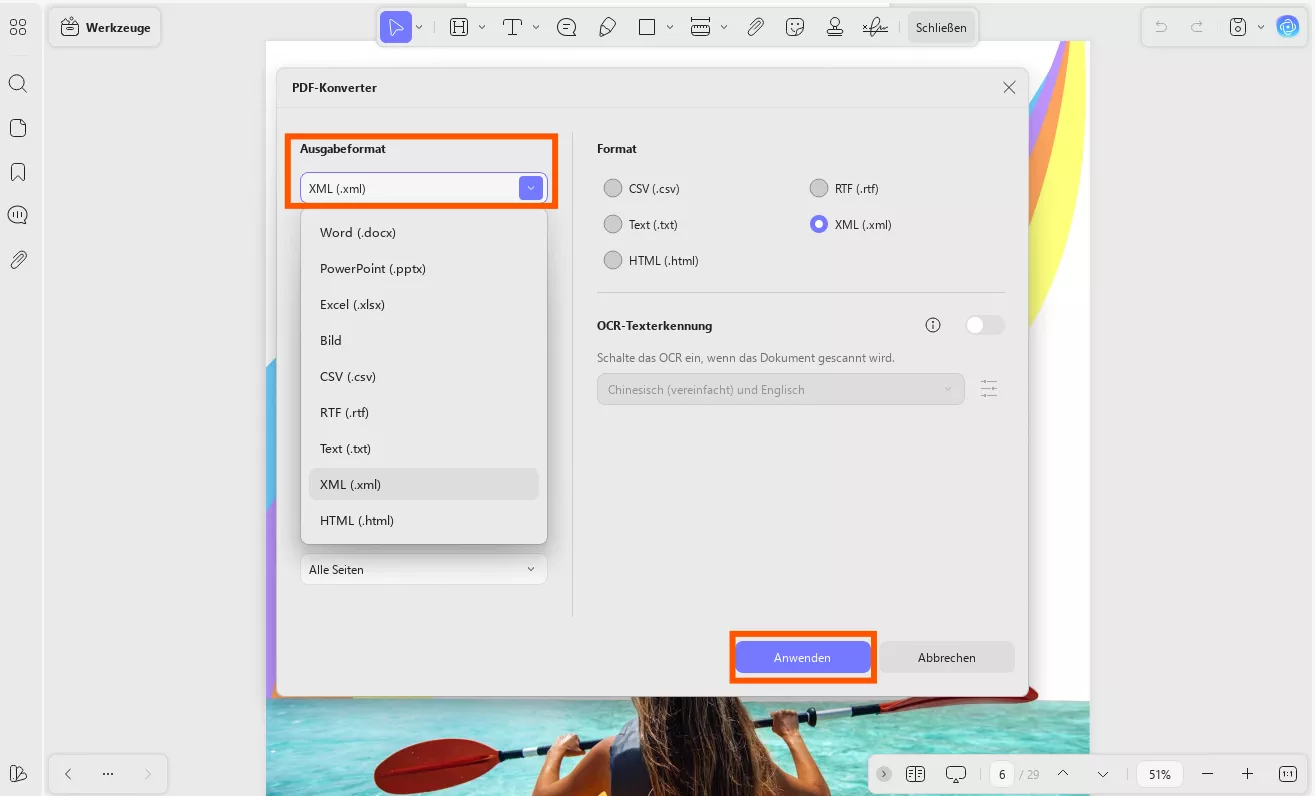Select the highlighter annotation tool
The image size is (1315, 796).
coord(607,27)
